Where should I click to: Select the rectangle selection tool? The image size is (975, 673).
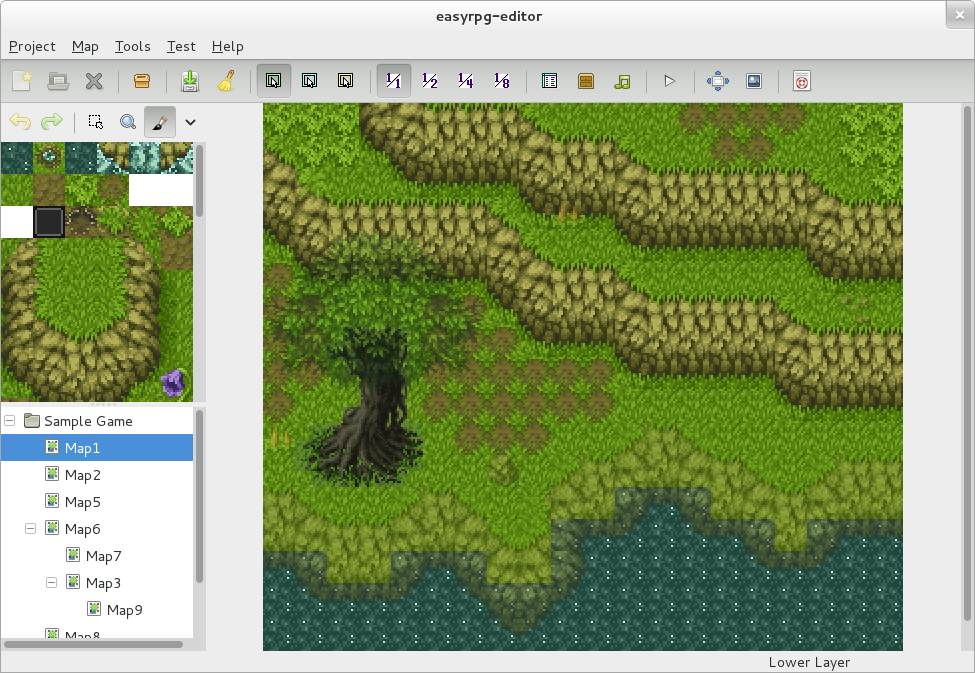[95, 122]
